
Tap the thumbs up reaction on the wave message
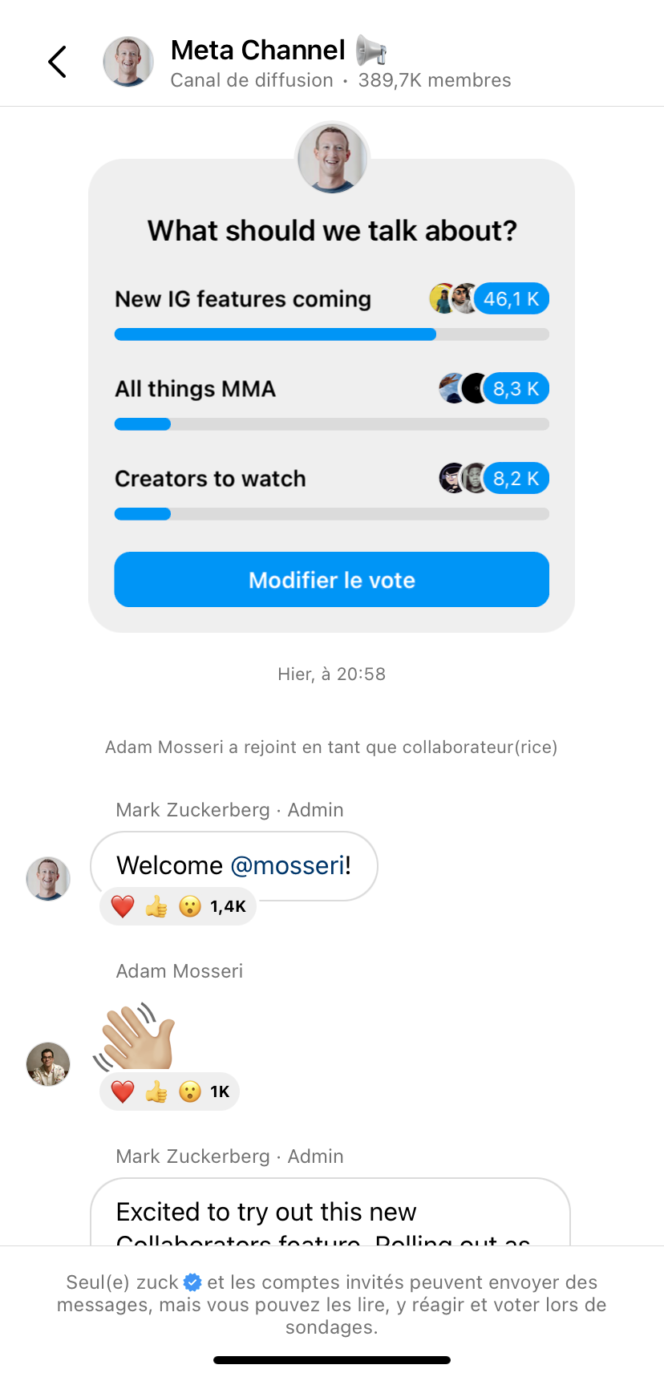pos(158,1091)
